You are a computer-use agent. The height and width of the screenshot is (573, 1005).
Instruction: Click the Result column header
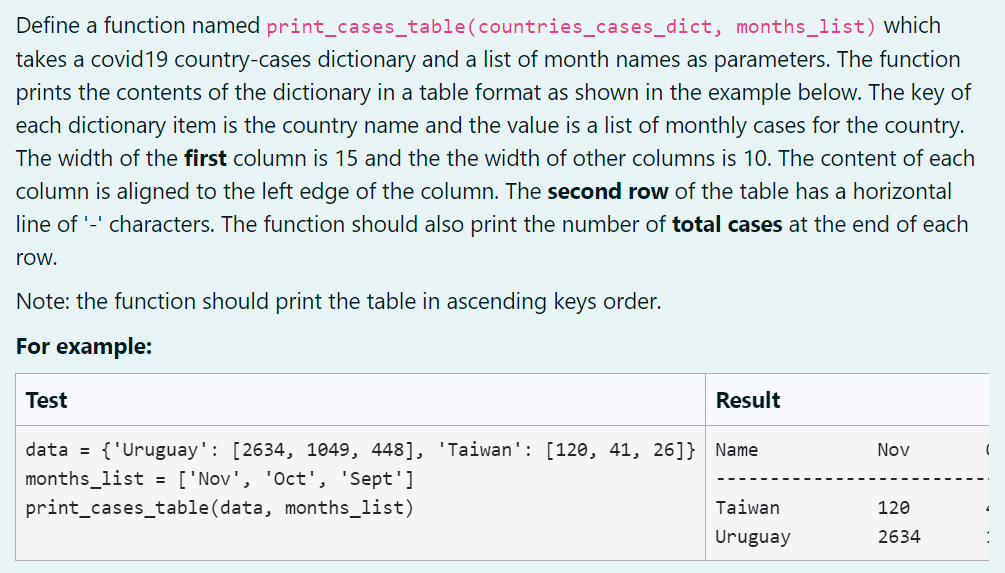tap(747, 400)
